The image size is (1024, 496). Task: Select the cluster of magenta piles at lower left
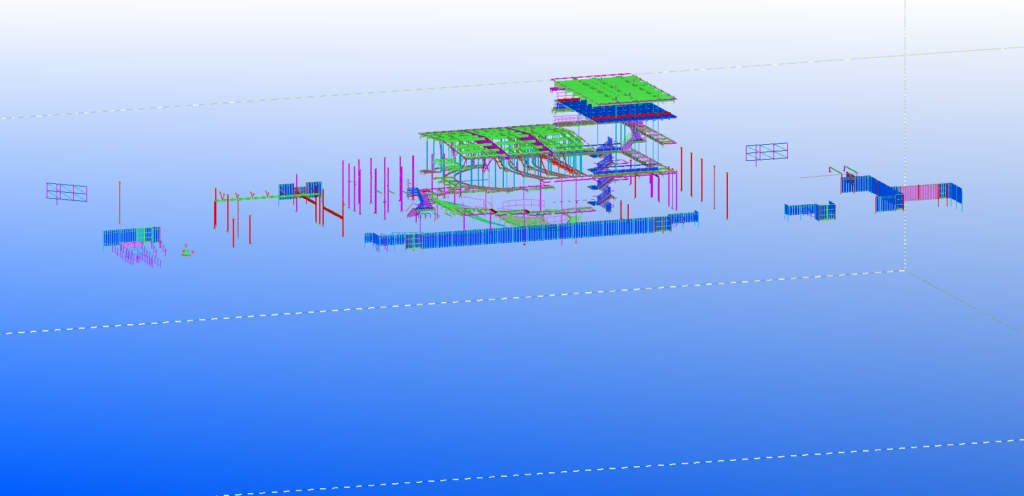140,255
